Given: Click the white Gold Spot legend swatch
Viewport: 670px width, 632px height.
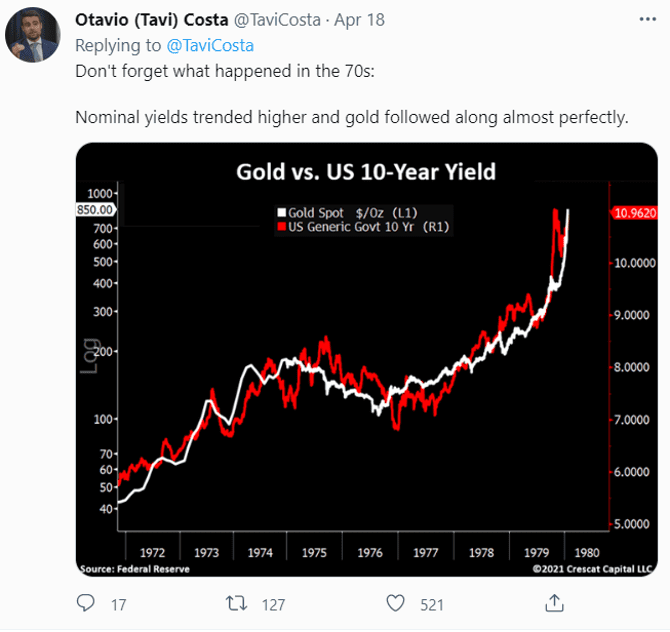Looking at the screenshot, I should (281, 213).
